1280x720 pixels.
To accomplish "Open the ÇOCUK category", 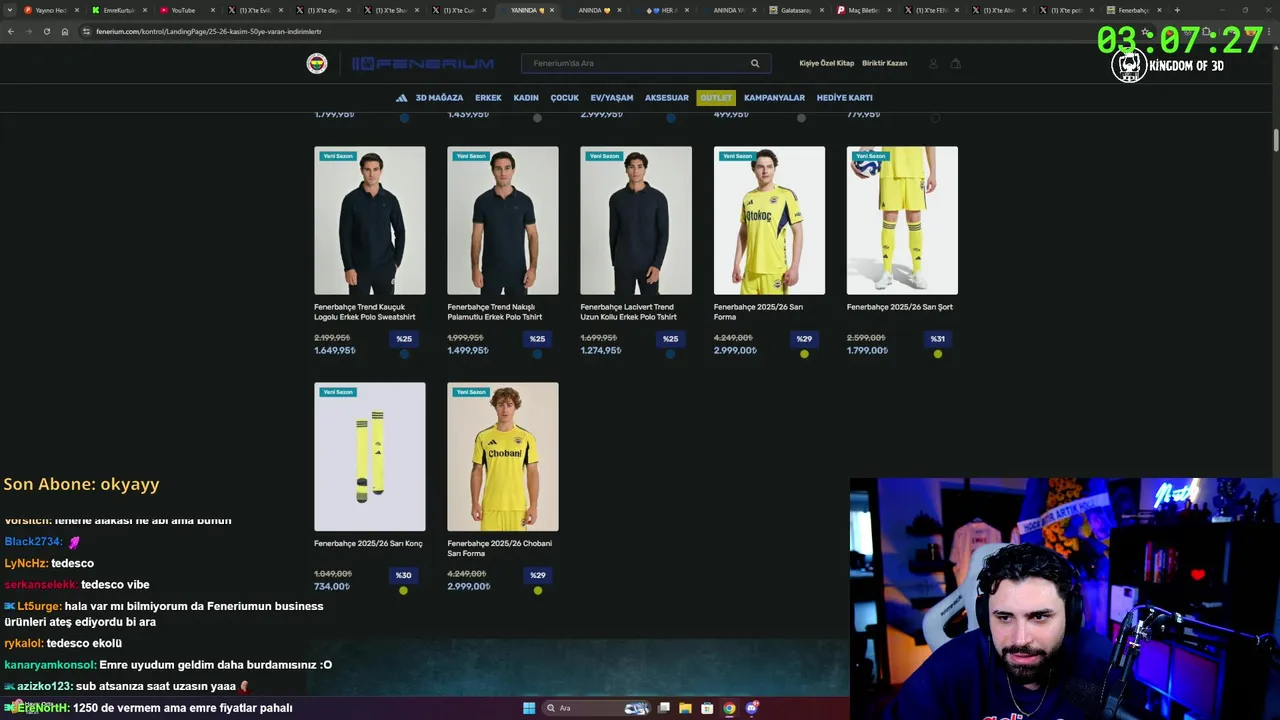I will [x=564, y=98].
